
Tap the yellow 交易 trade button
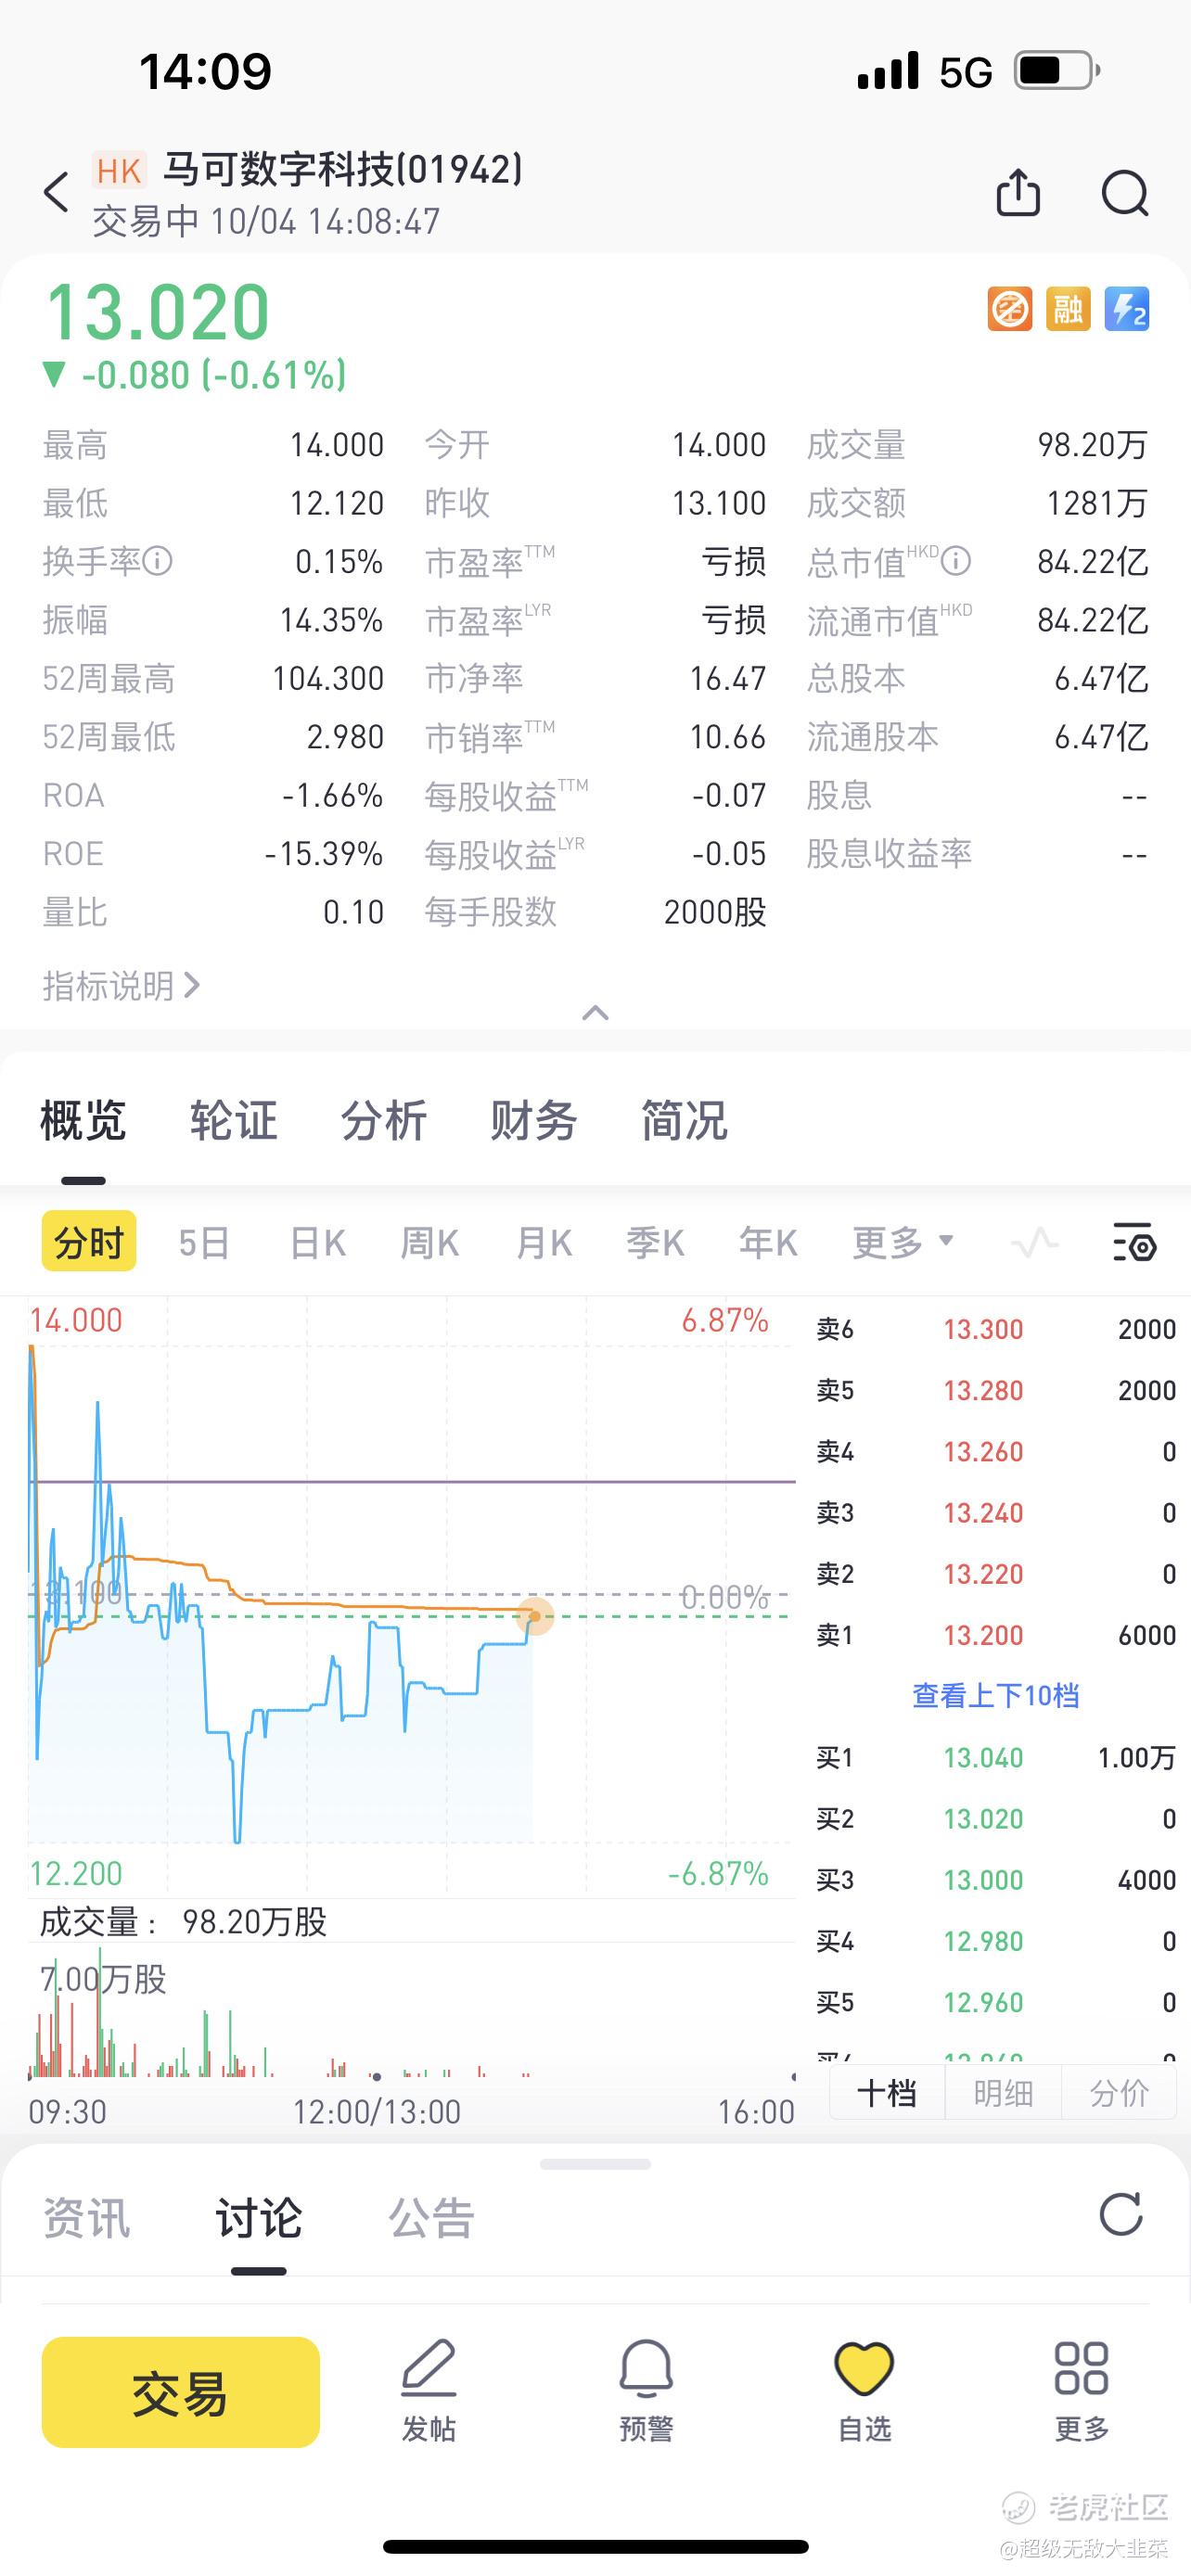pos(181,2392)
